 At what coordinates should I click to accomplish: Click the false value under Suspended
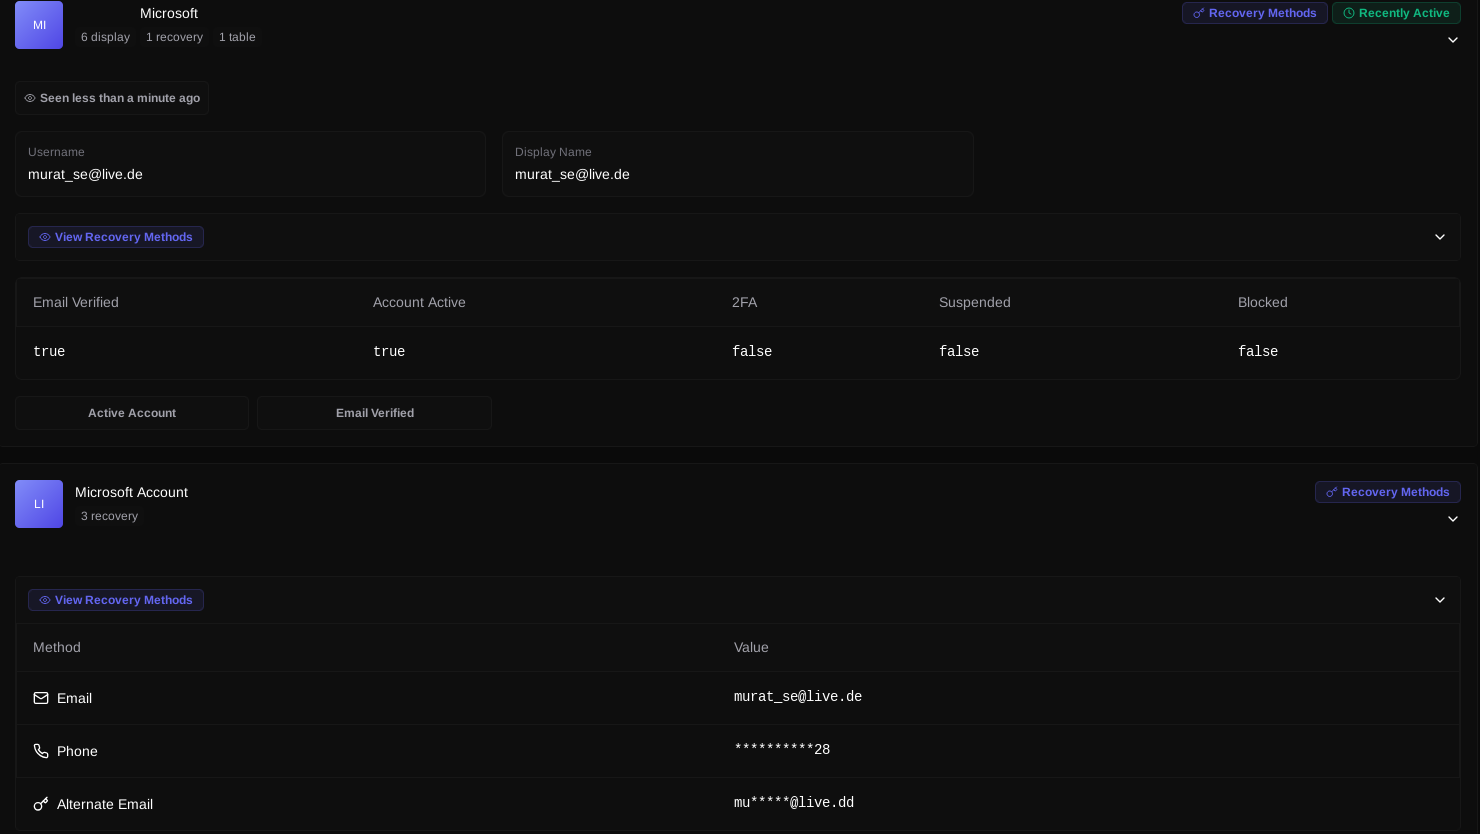pos(959,351)
